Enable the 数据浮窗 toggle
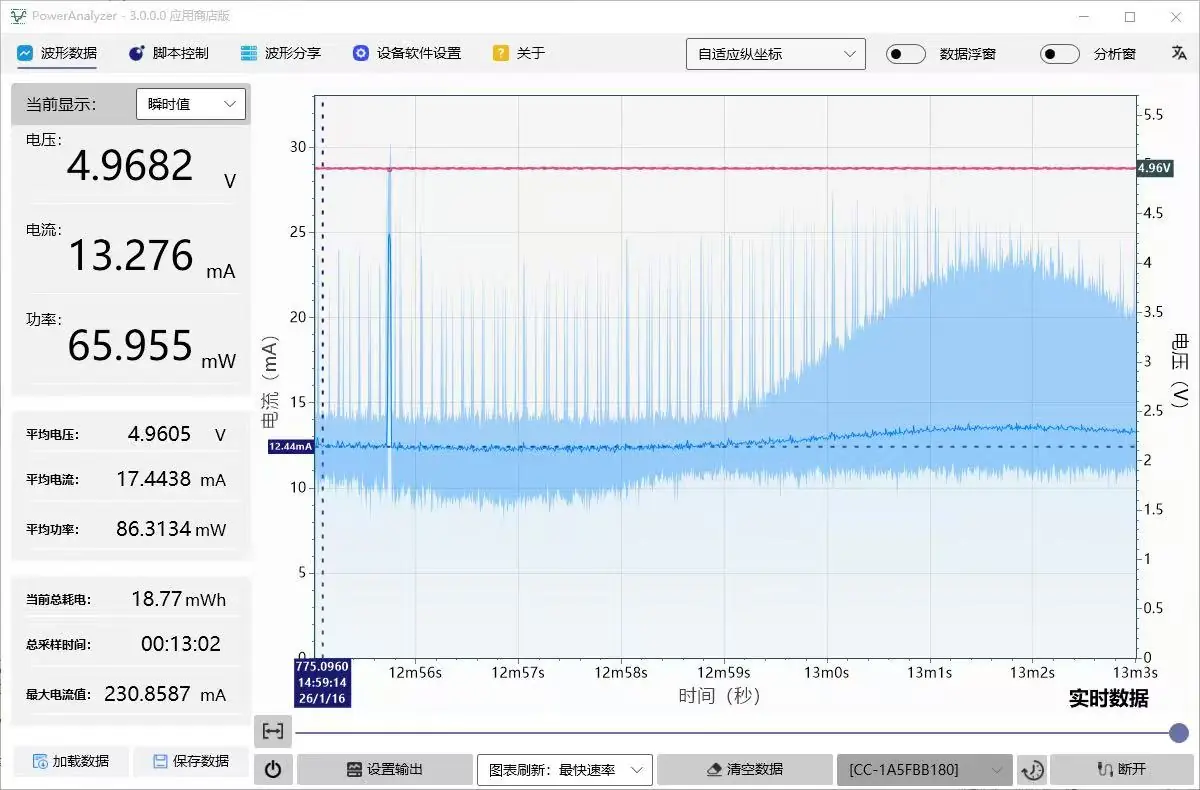1200x790 pixels. click(905, 54)
